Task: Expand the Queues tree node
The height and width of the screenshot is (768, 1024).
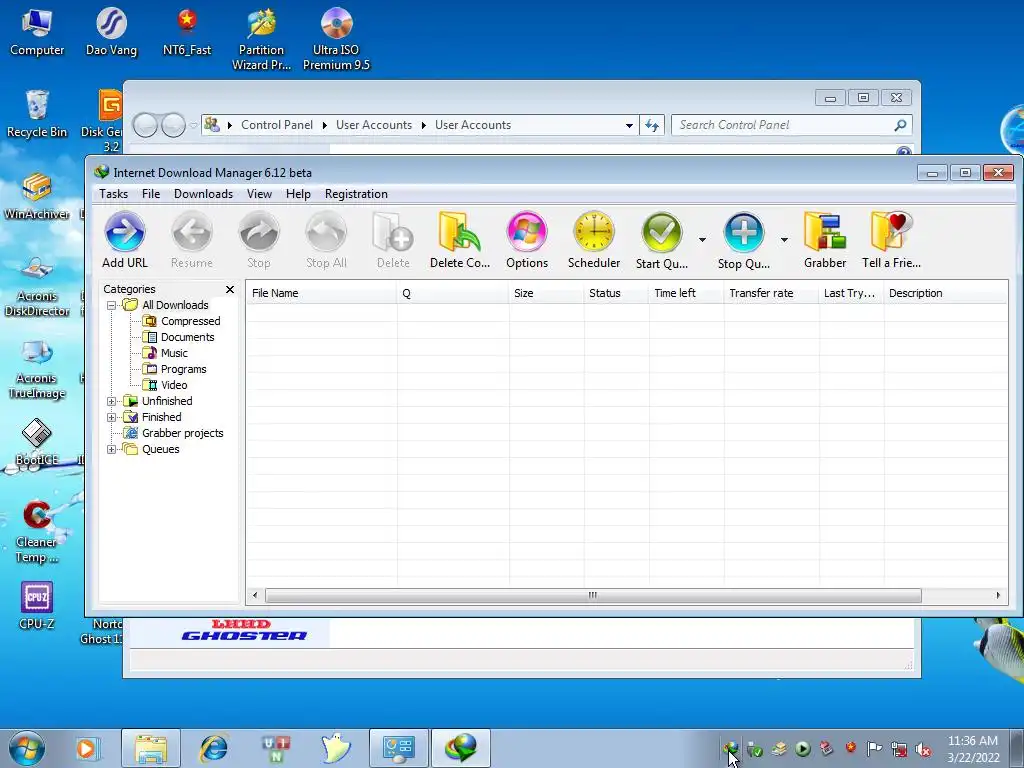Action: (x=112, y=449)
